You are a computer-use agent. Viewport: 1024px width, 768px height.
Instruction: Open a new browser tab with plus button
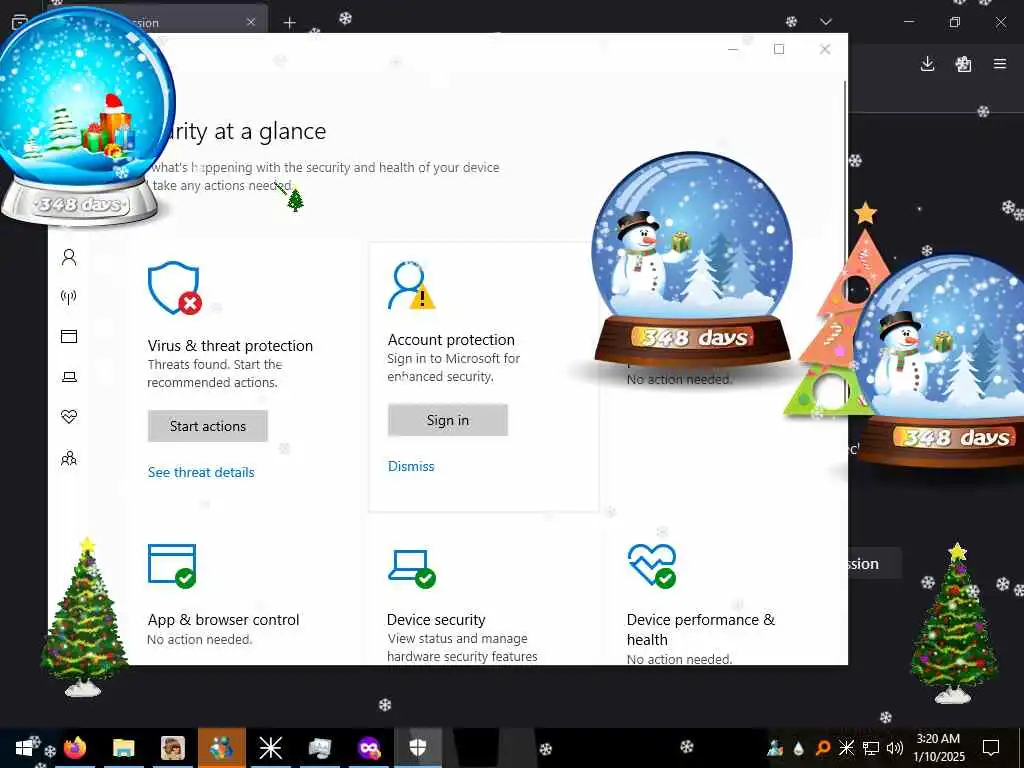(289, 23)
